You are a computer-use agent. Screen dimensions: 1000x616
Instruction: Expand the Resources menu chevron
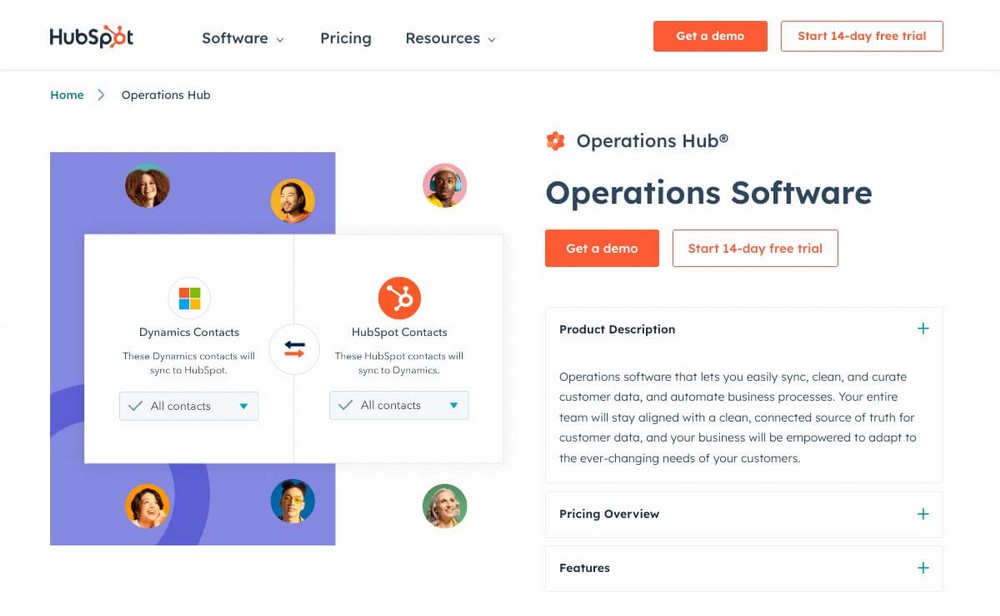click(492, 40)
